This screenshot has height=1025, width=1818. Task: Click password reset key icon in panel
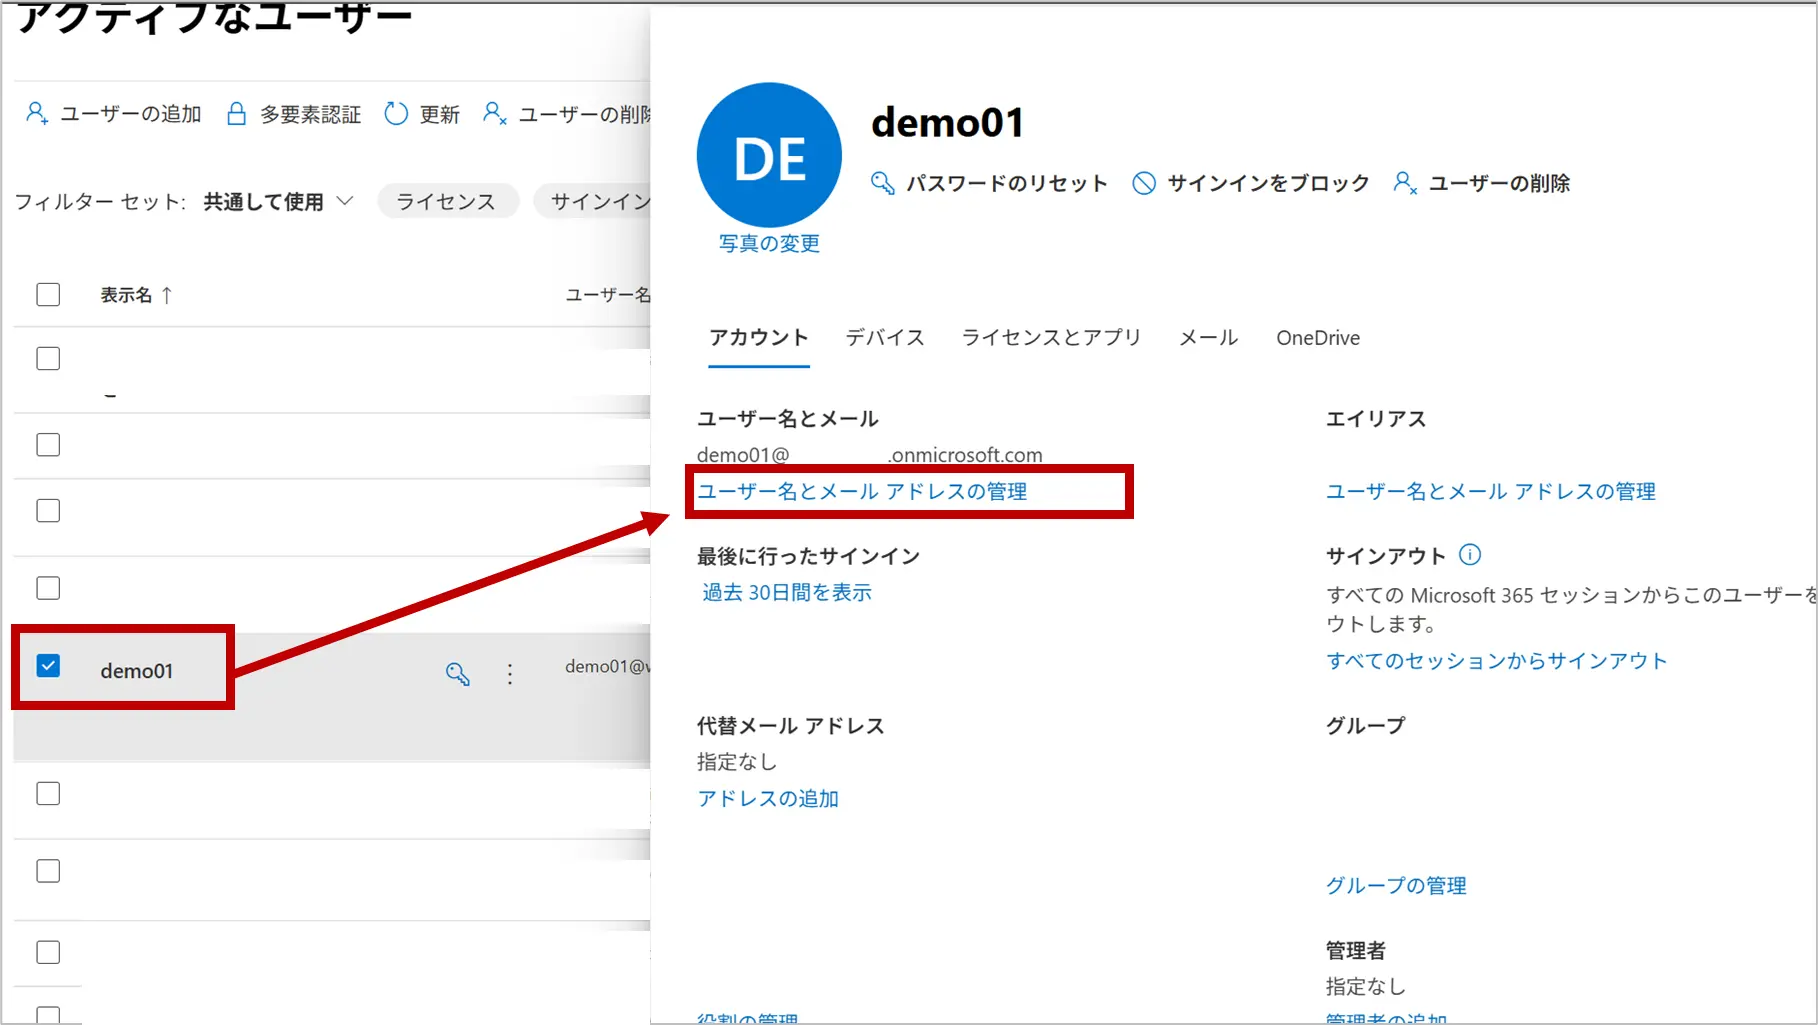[x=882, y=183]
